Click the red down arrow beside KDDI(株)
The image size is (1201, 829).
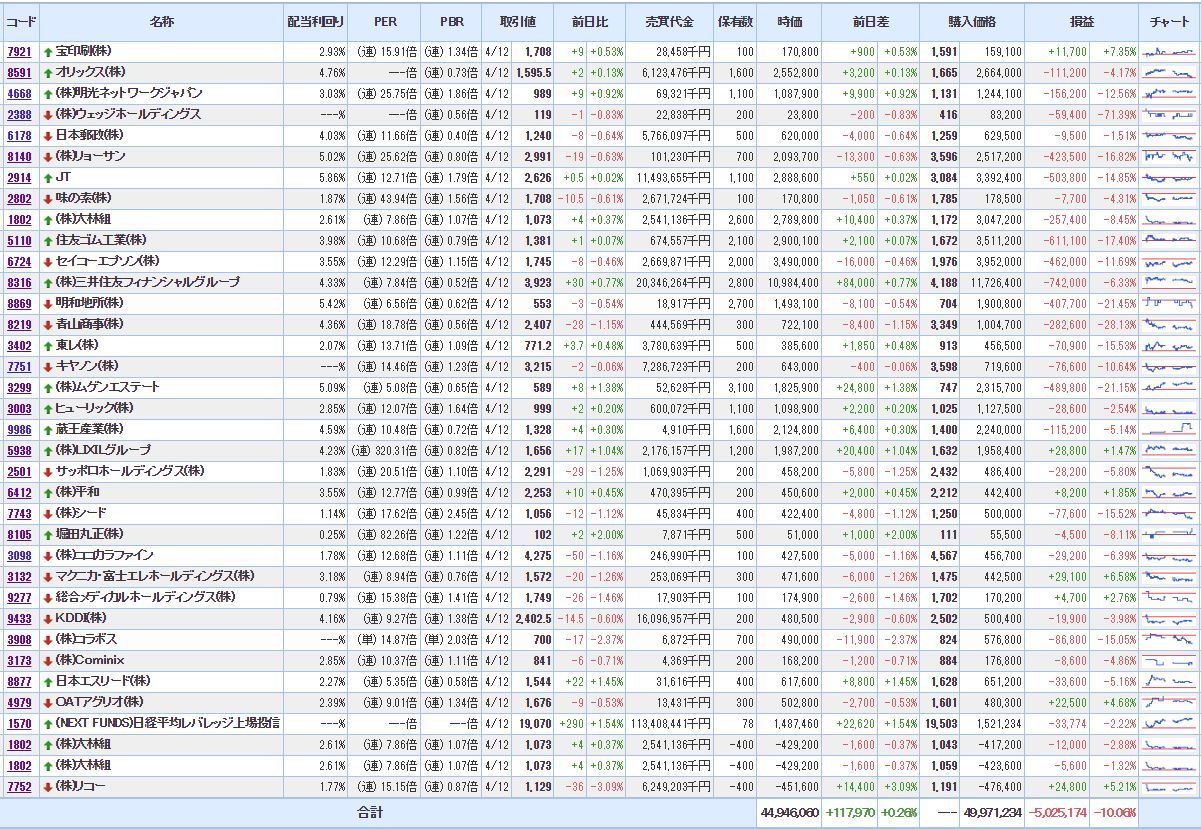click(x=48, y=618)
